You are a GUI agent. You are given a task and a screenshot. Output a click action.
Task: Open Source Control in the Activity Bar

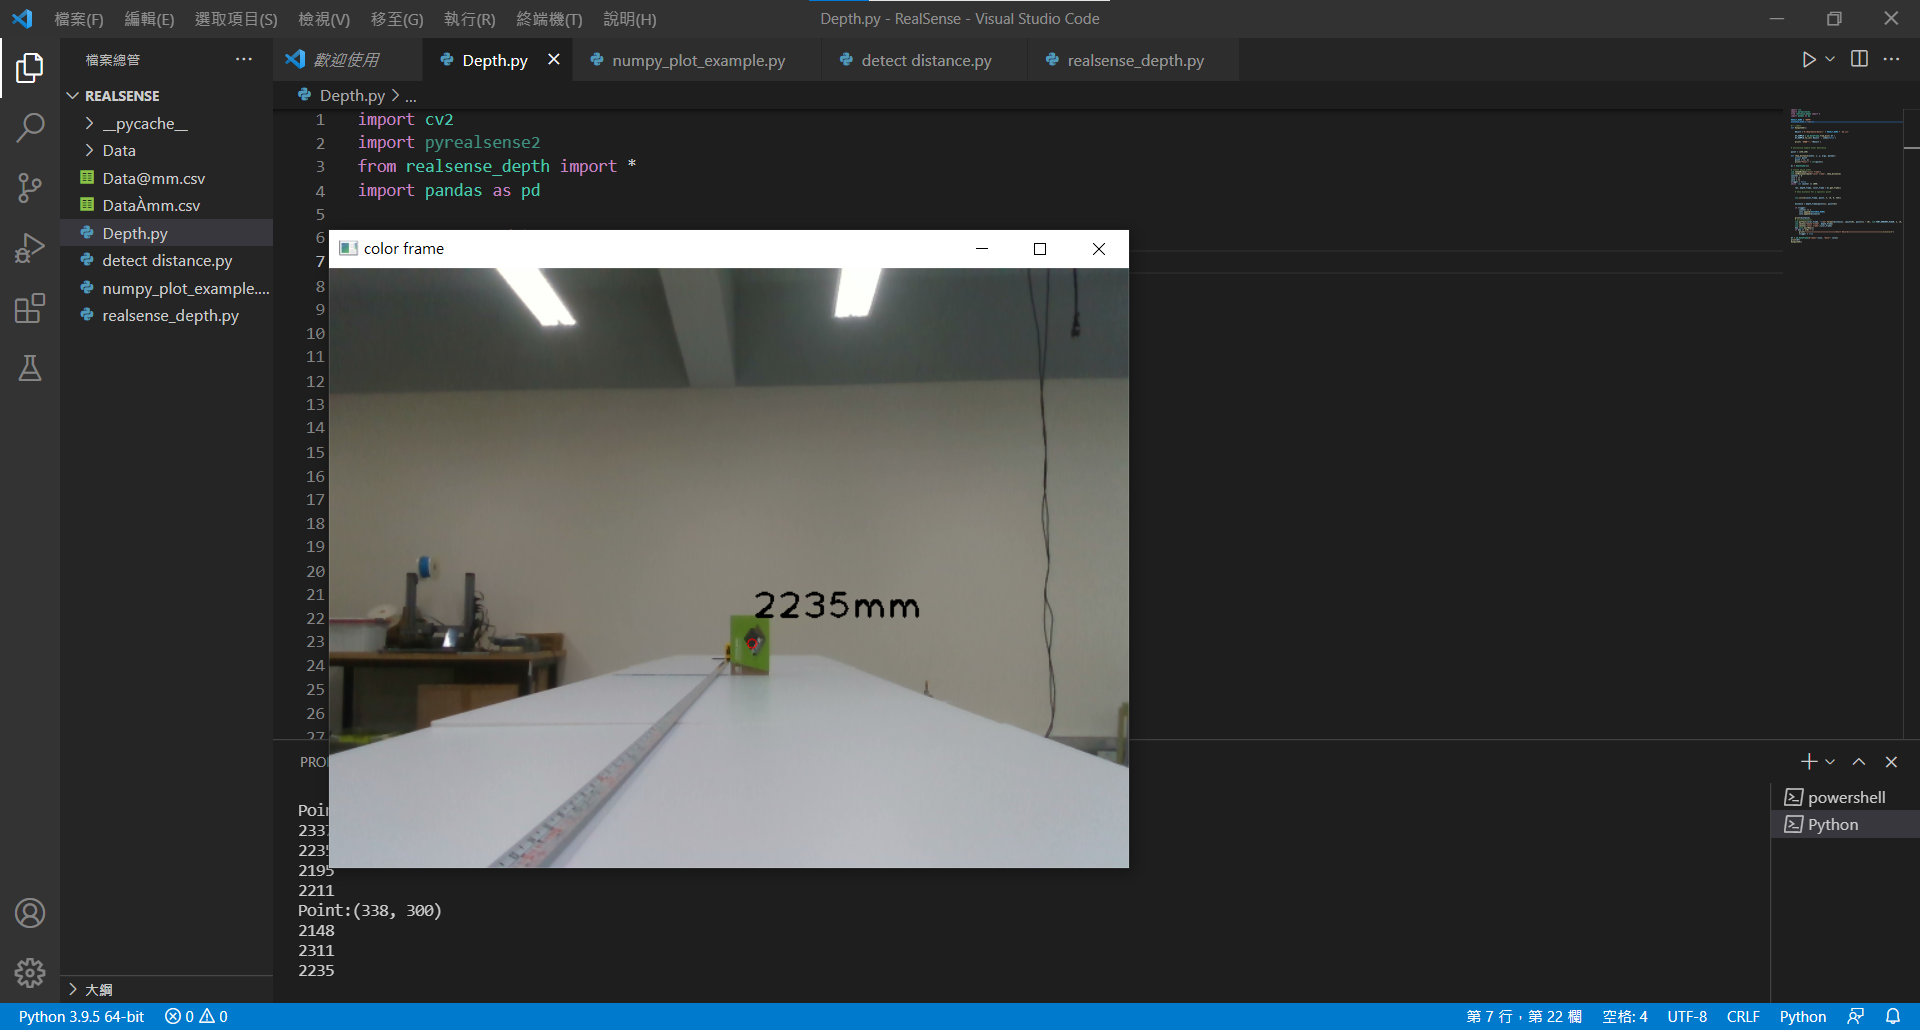[30, 188]
